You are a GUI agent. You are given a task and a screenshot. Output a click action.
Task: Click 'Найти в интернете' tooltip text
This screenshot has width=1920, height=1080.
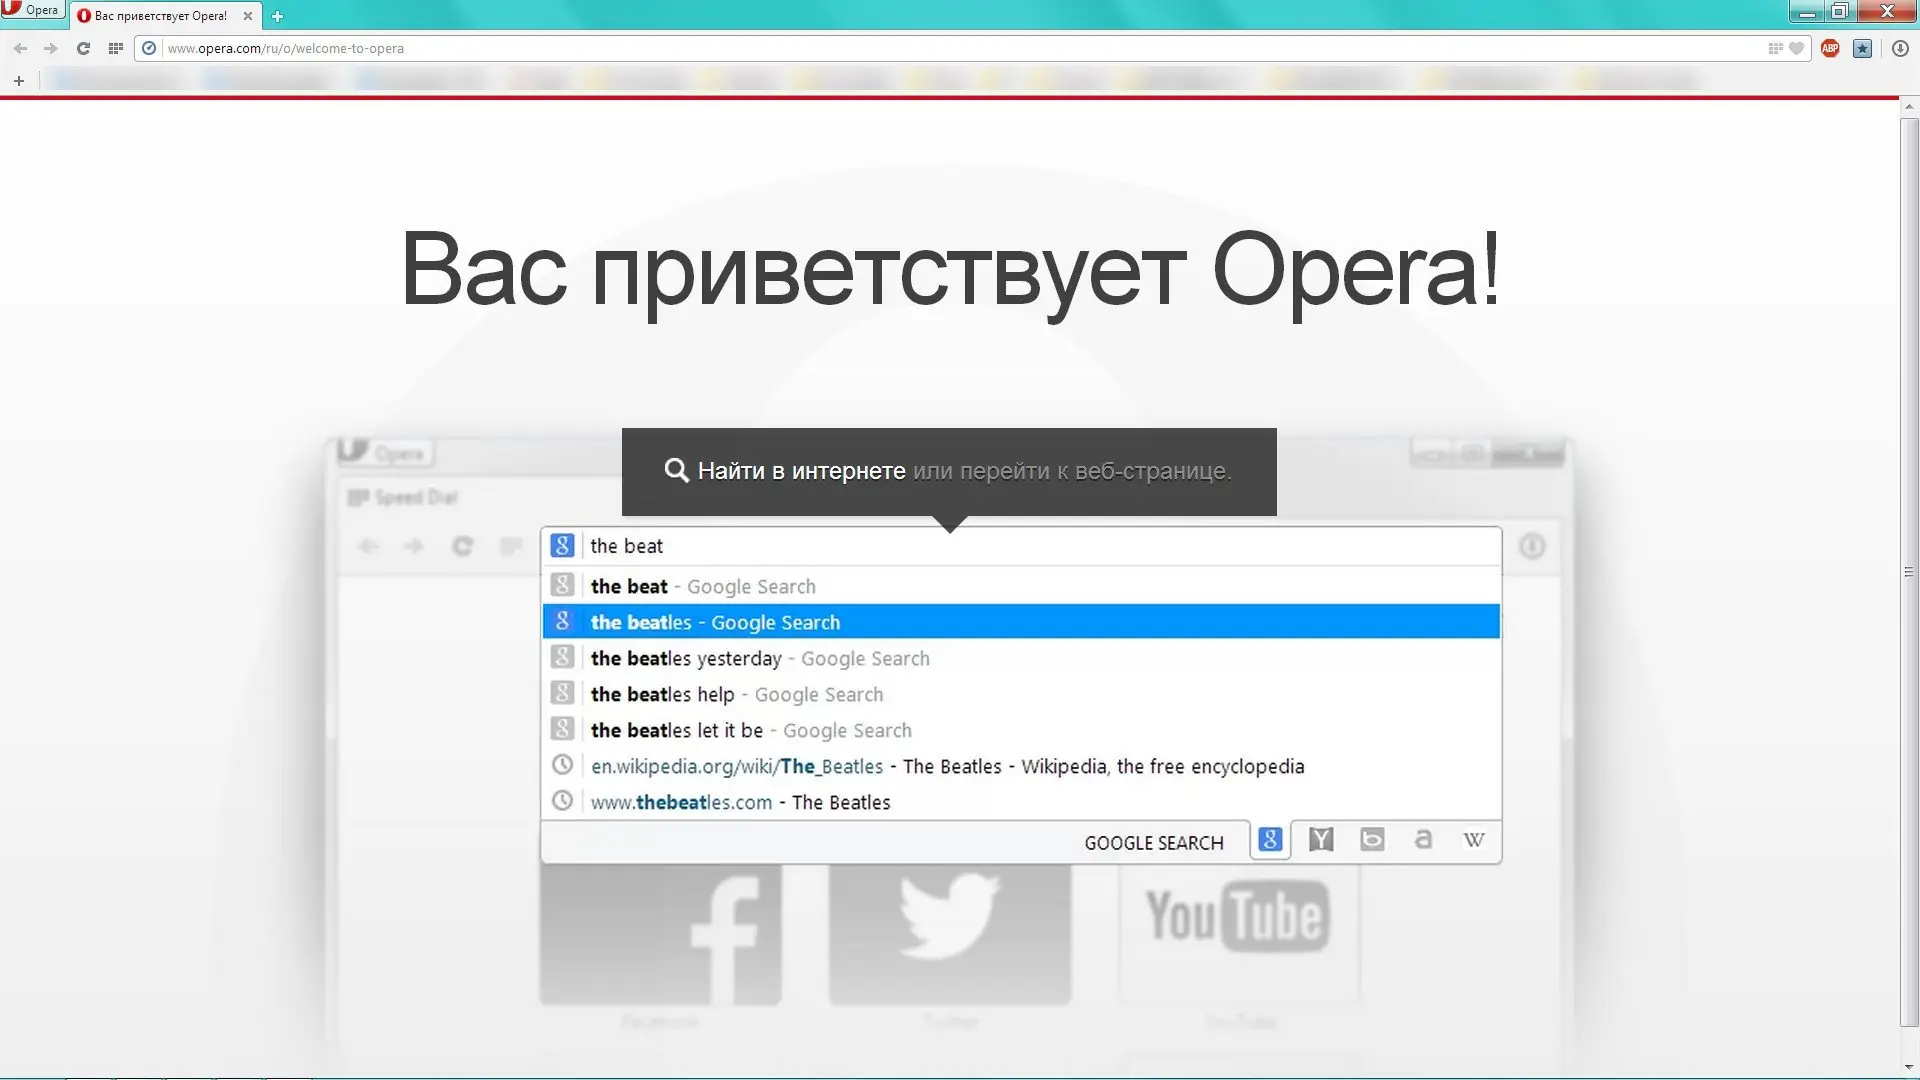pyautogui.click(x=801, y=471)
